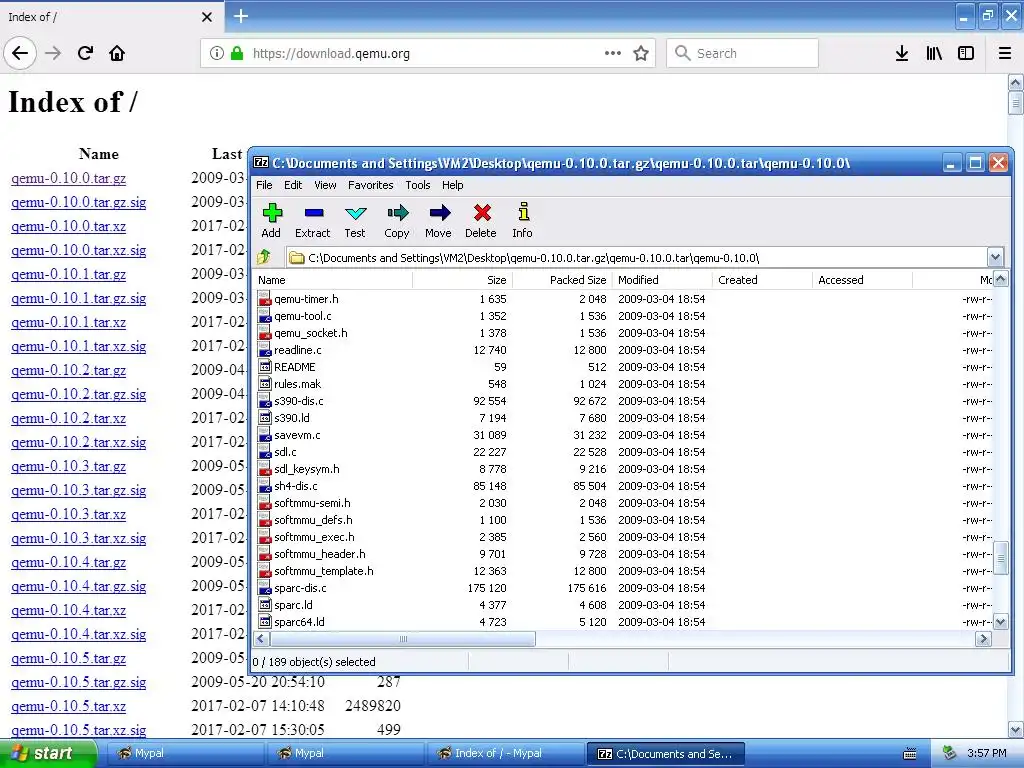Click the Created column header in 7-Zip
The image size is (1024, 768).
[763, 280]
